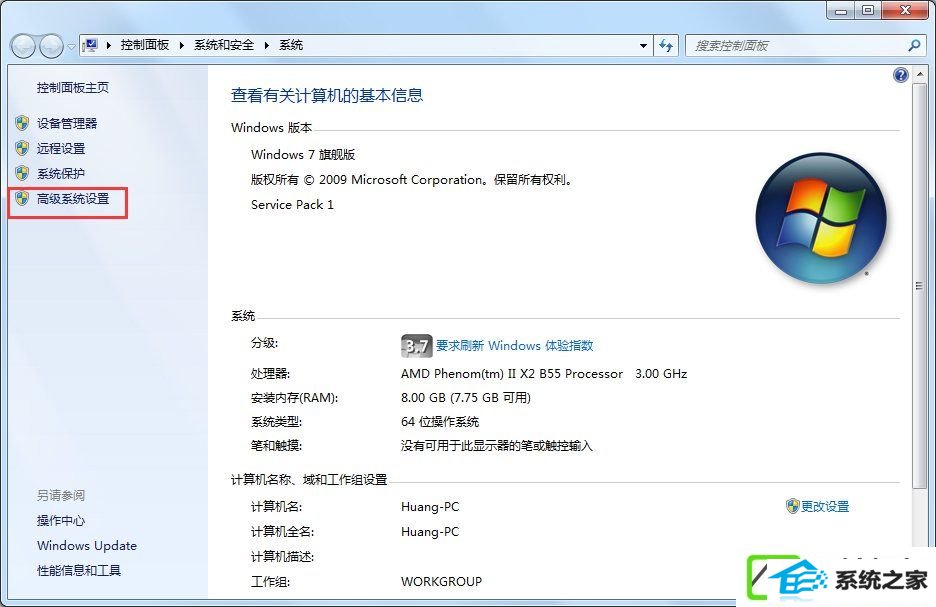The image size is (936, 607).
Task: Open 高级系统设置 link
Action: pyautogui.click(x=73, y=199)
